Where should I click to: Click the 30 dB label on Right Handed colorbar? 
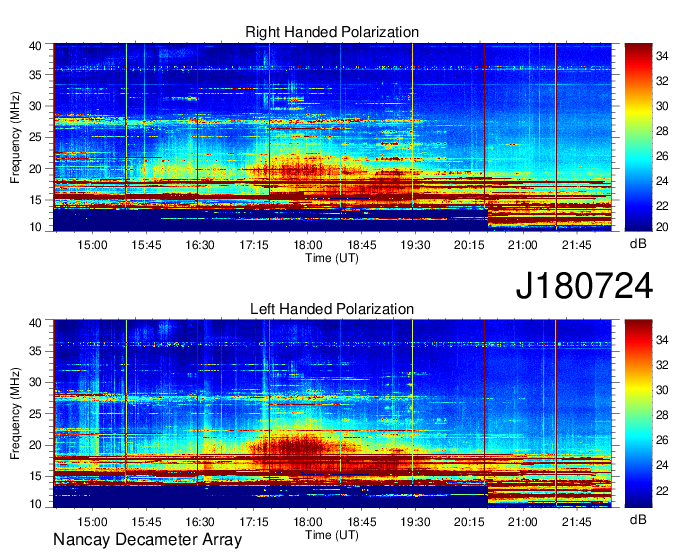tap(662, 106)
